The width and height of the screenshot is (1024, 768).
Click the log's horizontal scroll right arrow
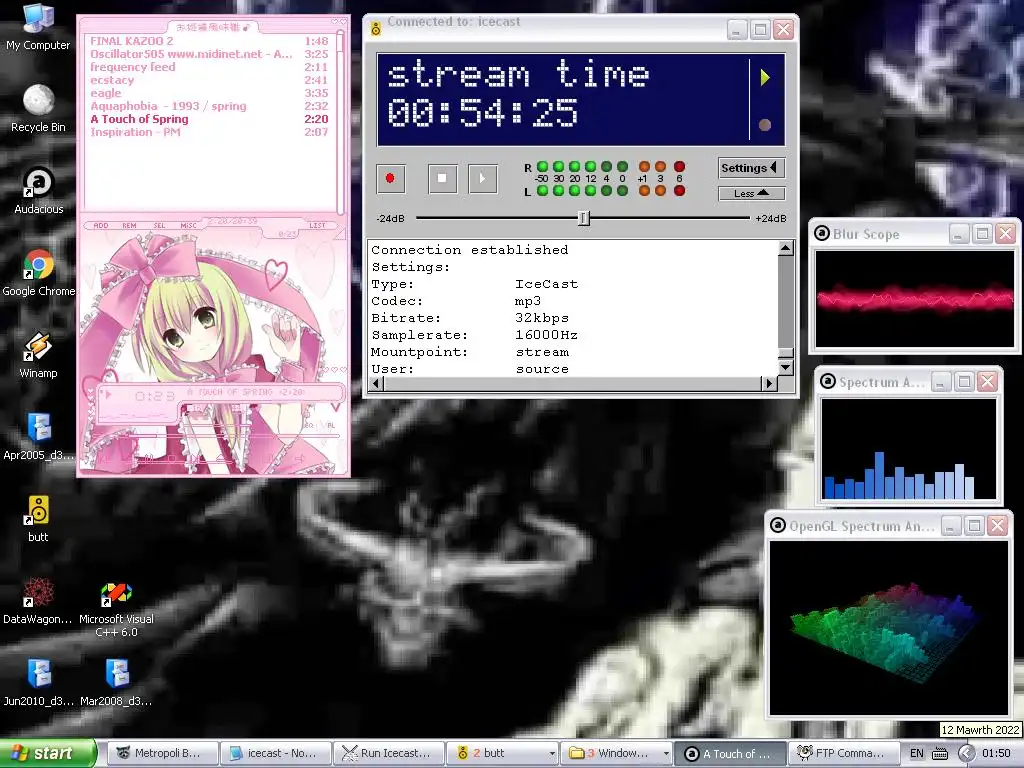click(x=769, y=383)
